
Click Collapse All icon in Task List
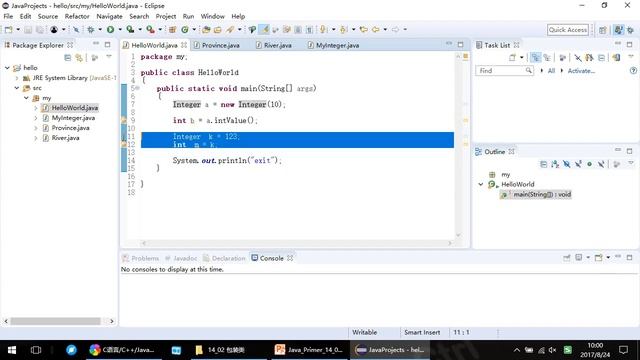[601, 58]
